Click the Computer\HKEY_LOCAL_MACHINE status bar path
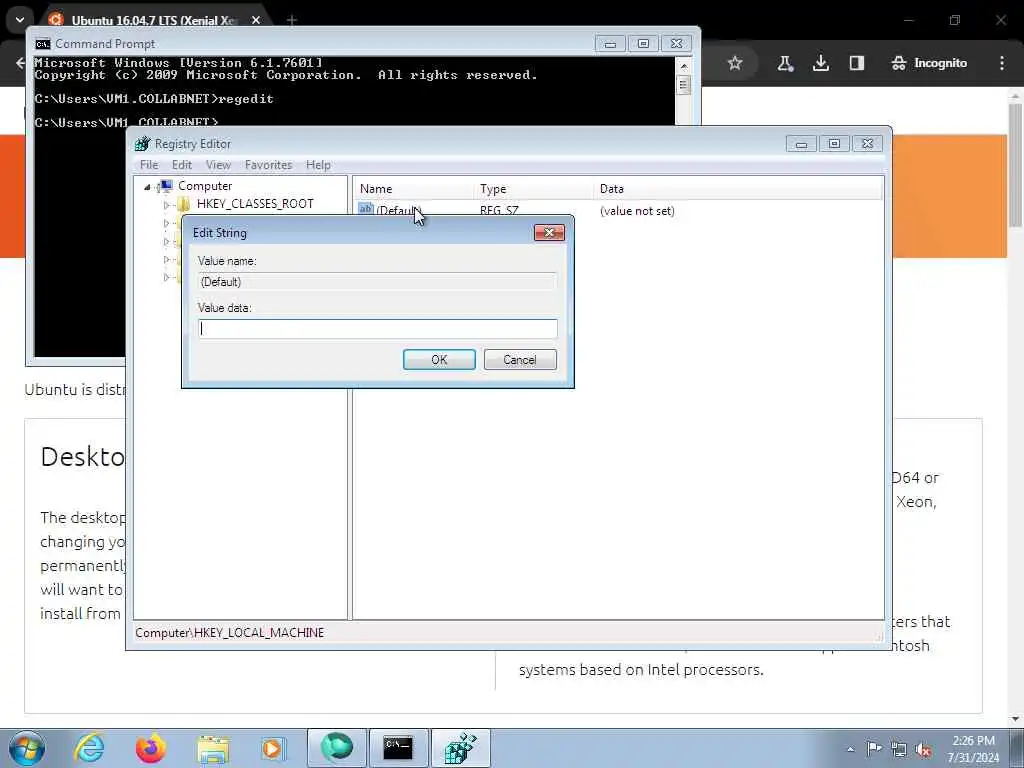 [229, 633]
